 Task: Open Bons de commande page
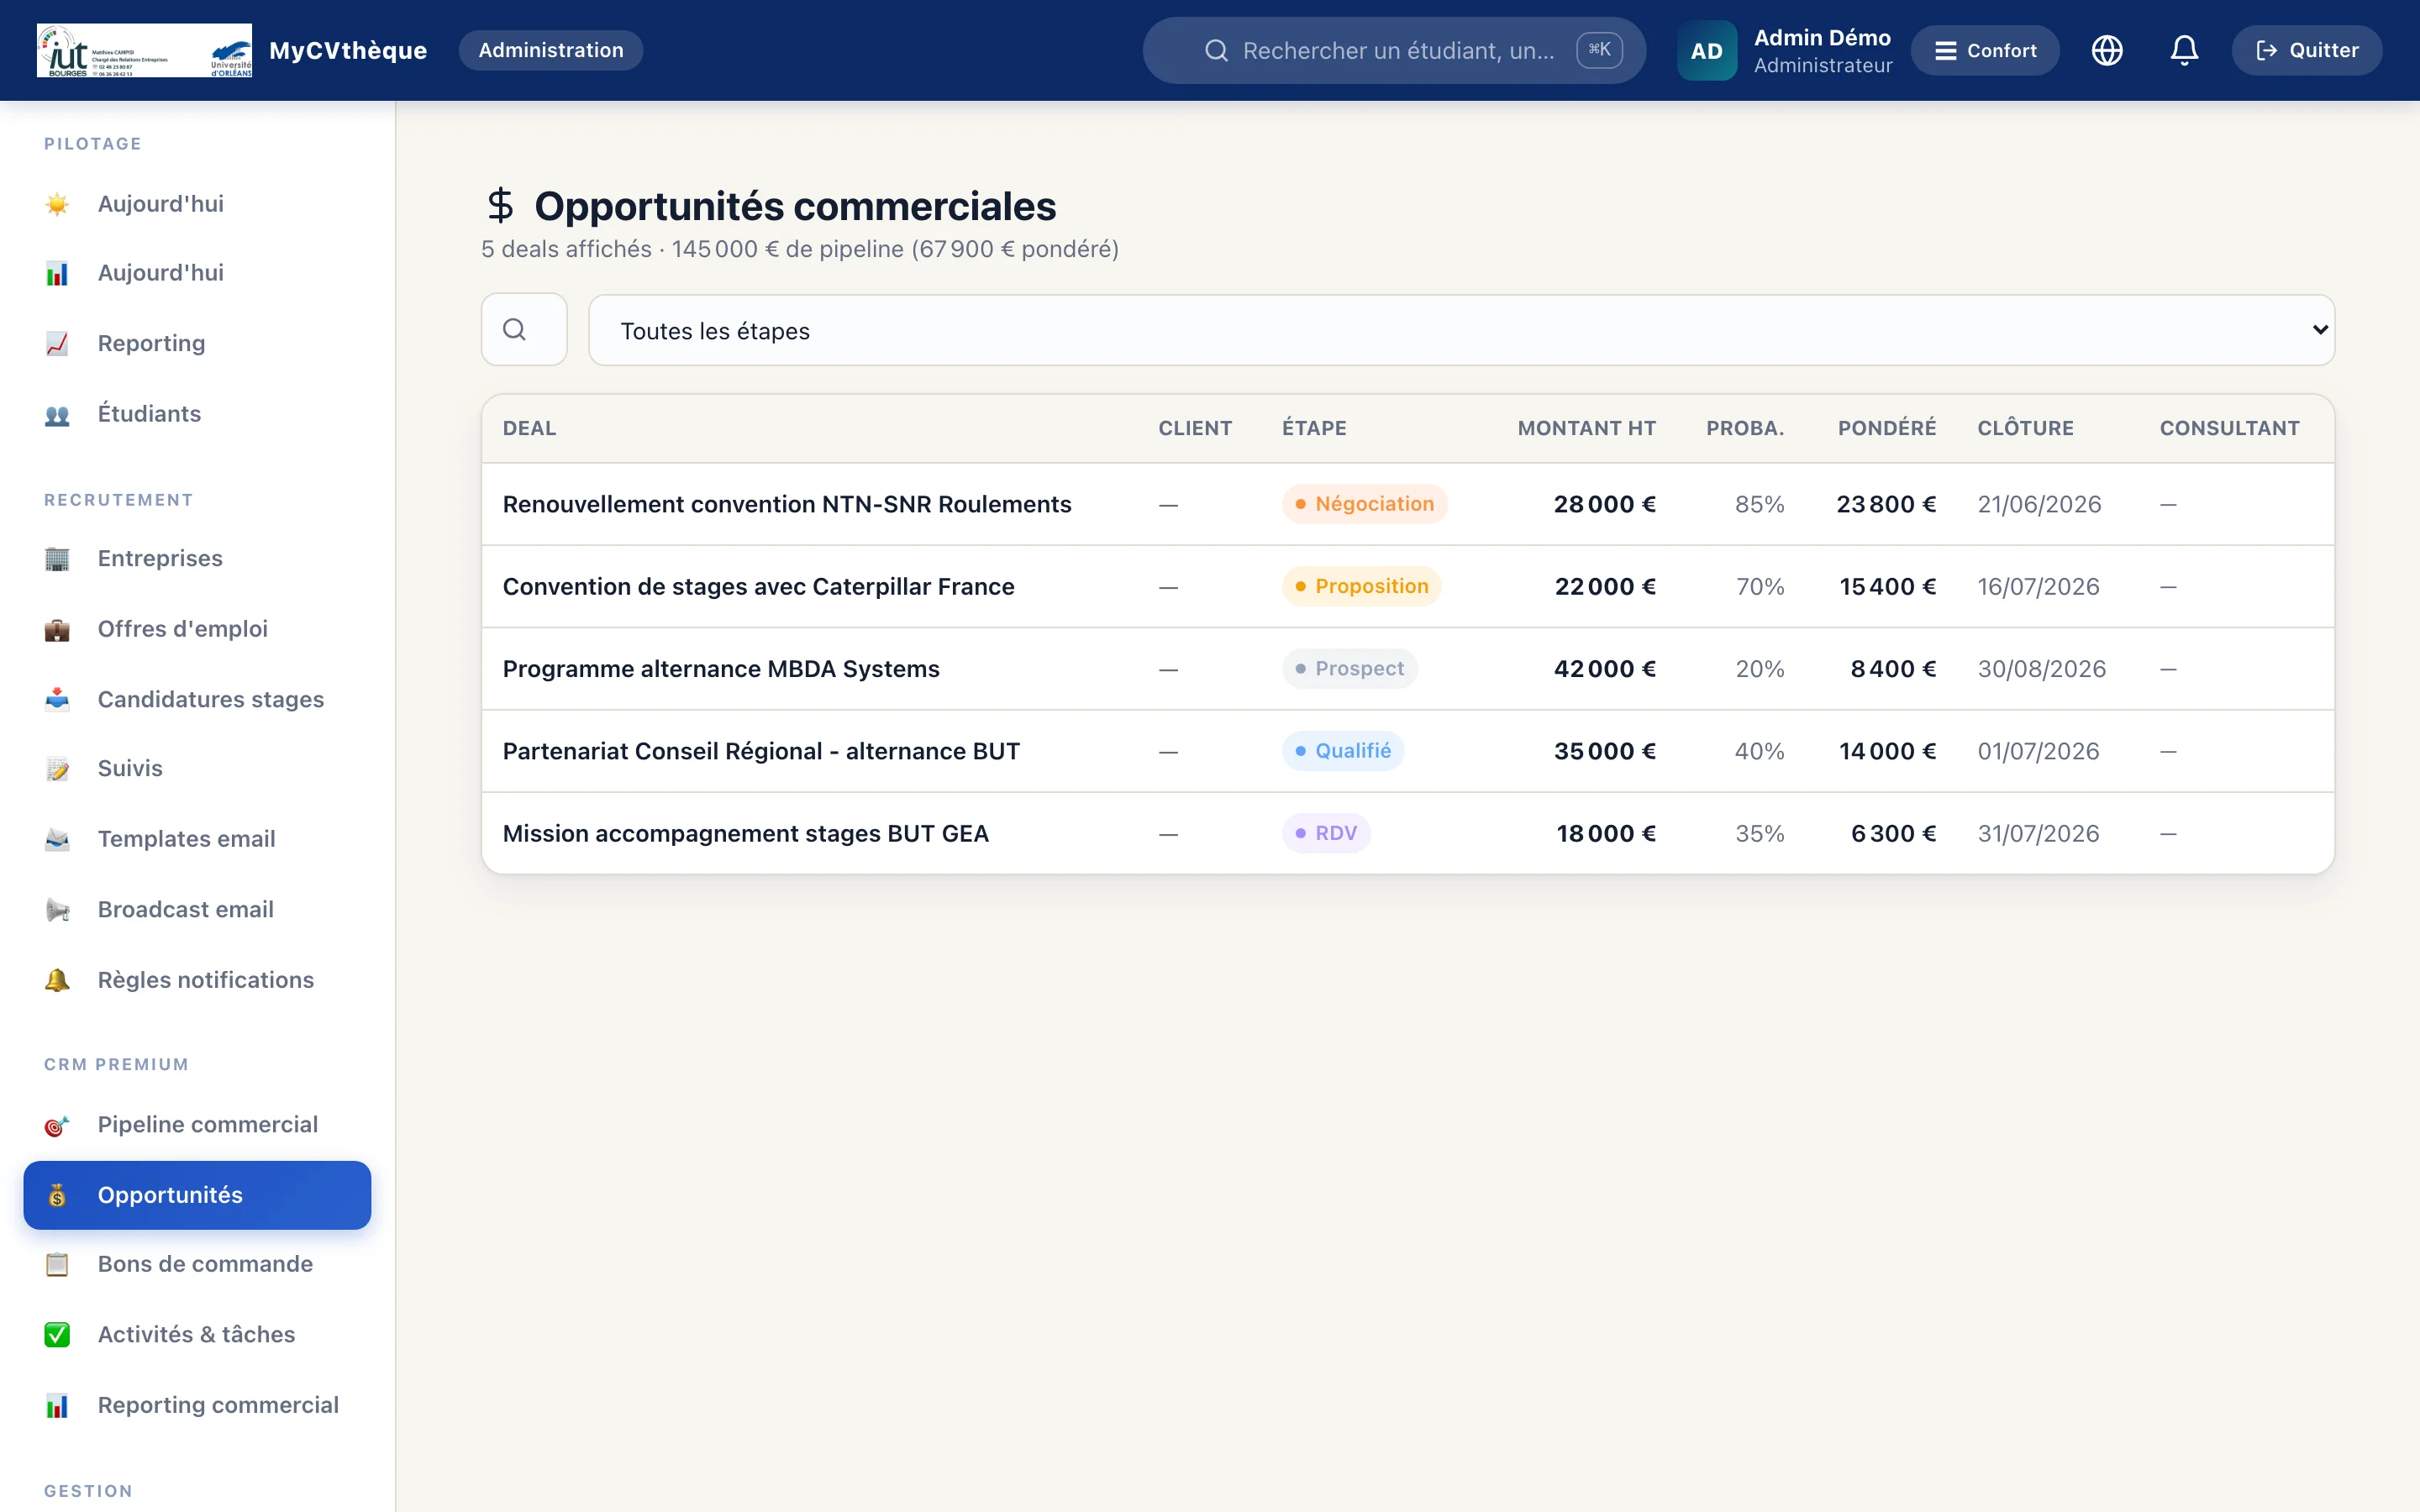coord(197,1264)
